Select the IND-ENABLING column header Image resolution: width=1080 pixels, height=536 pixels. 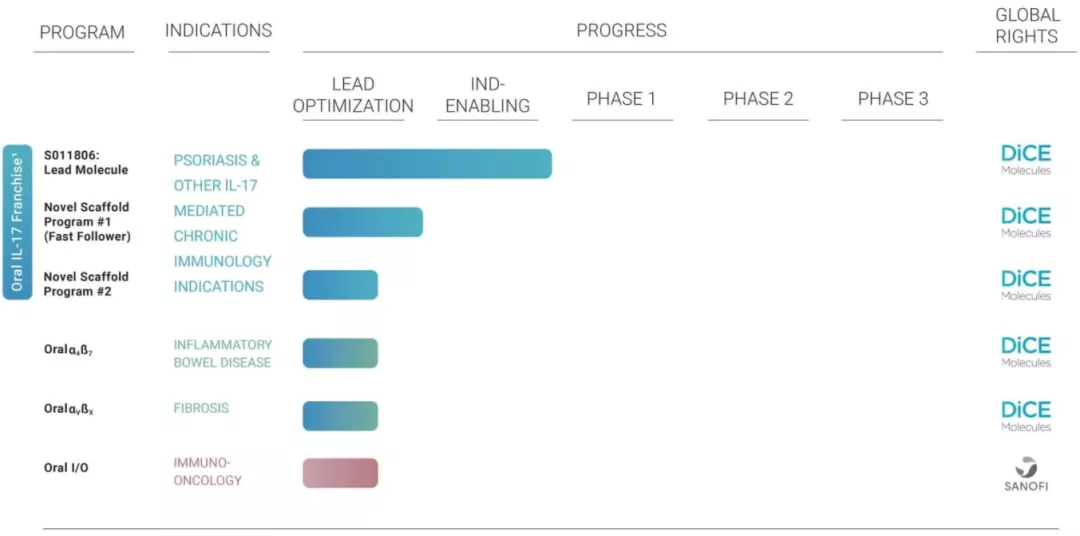point(488,96)
